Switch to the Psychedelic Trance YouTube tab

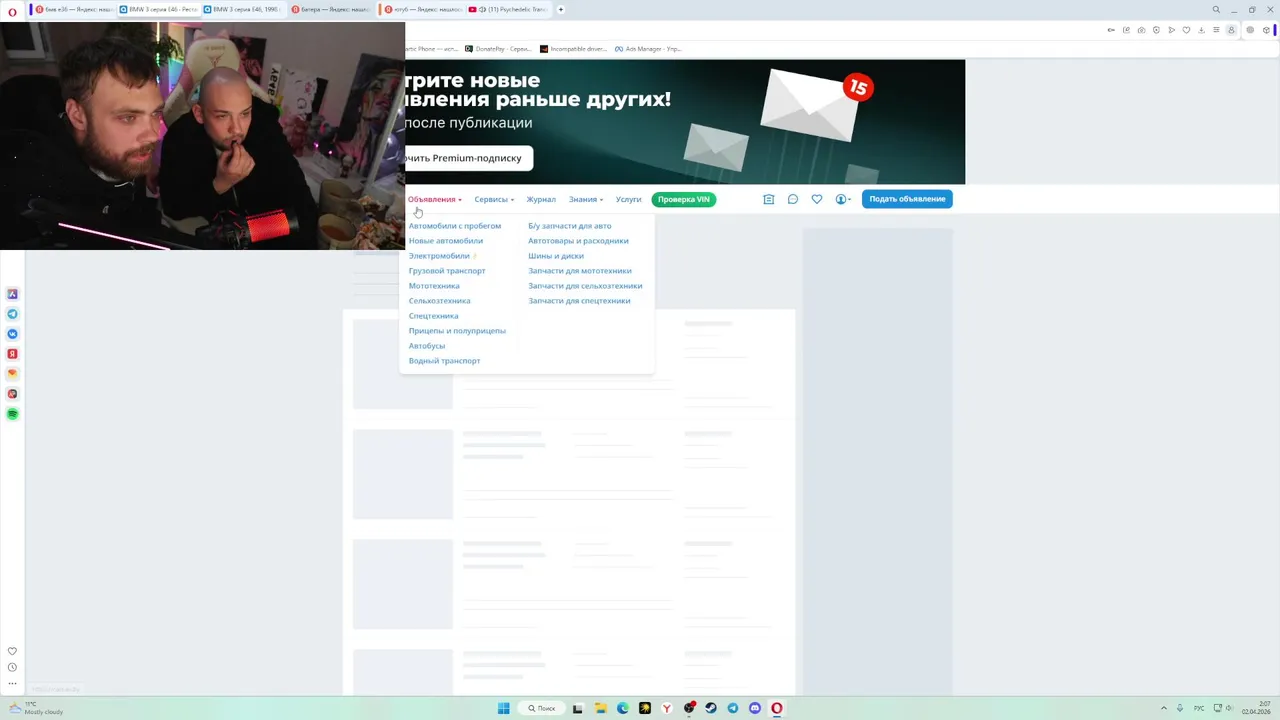pyautogui.click(x=509, y=9)
